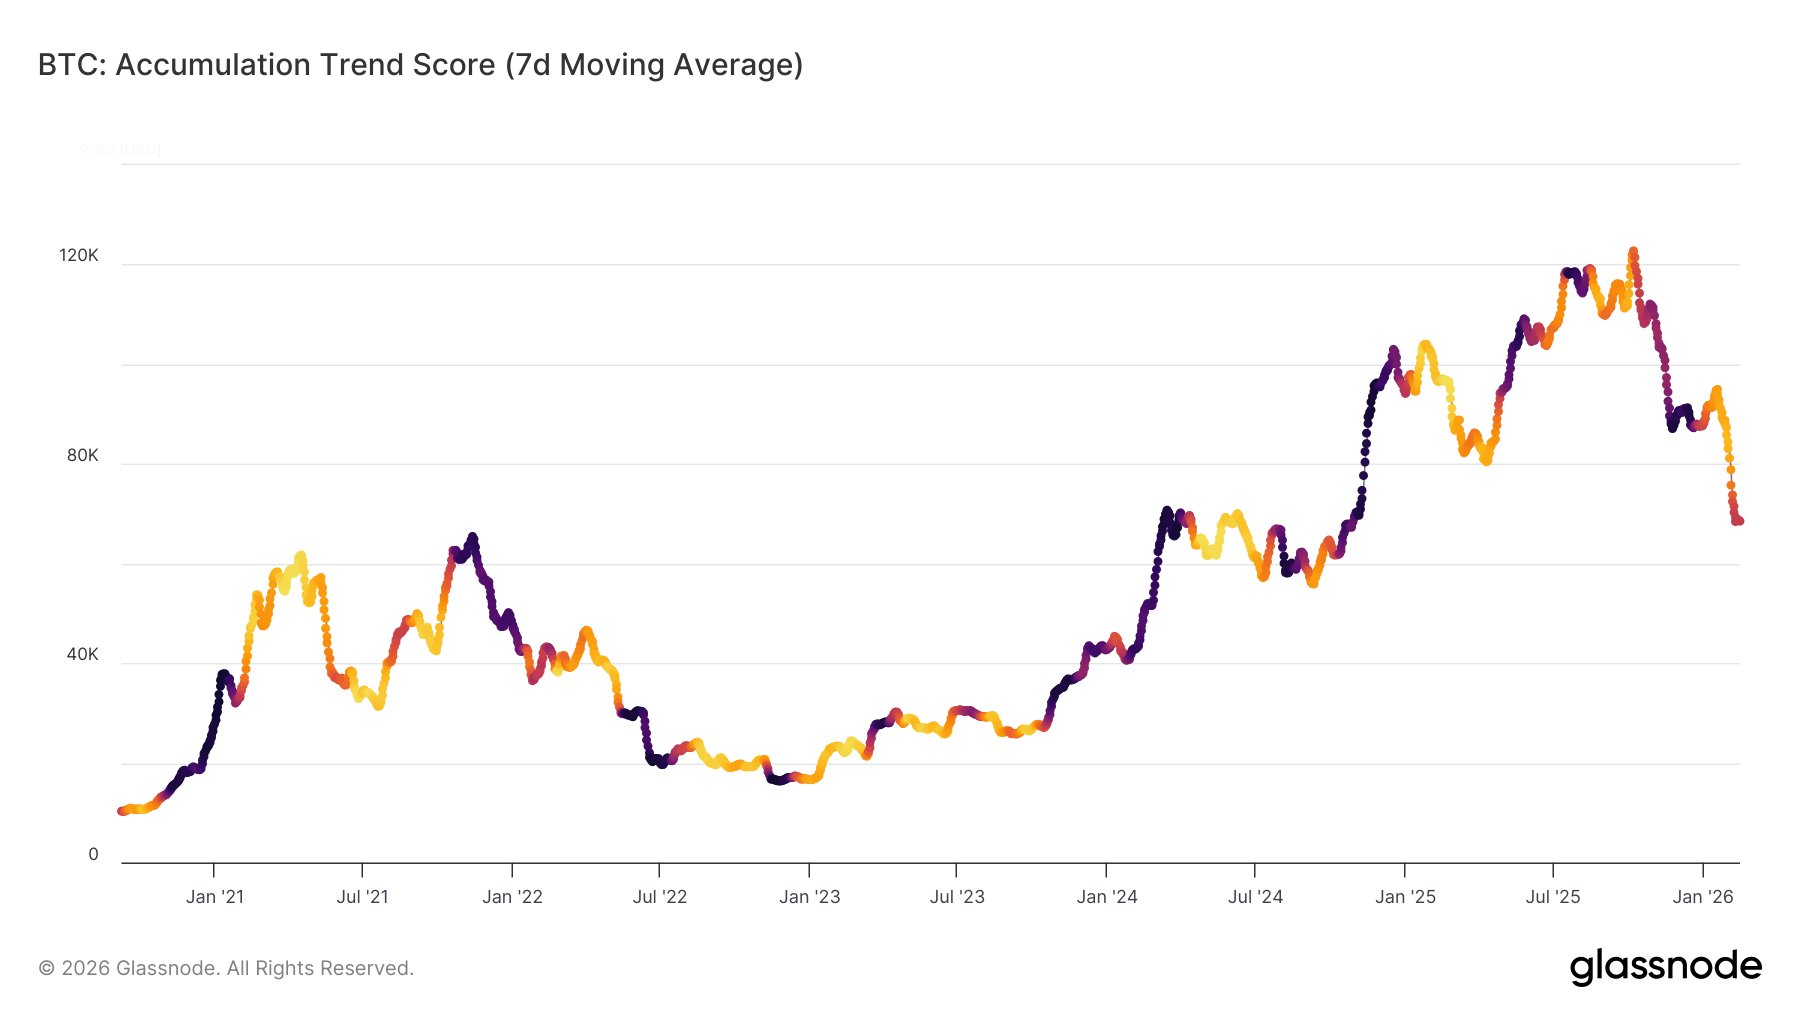Select the Jul '23 axis label
The height and width of the screenshot is (1013, 1800).
click(x=957, y=897)
